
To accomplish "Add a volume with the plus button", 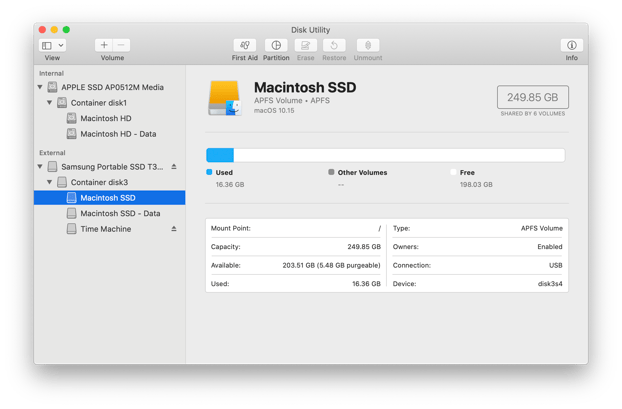I will [104, 45].
